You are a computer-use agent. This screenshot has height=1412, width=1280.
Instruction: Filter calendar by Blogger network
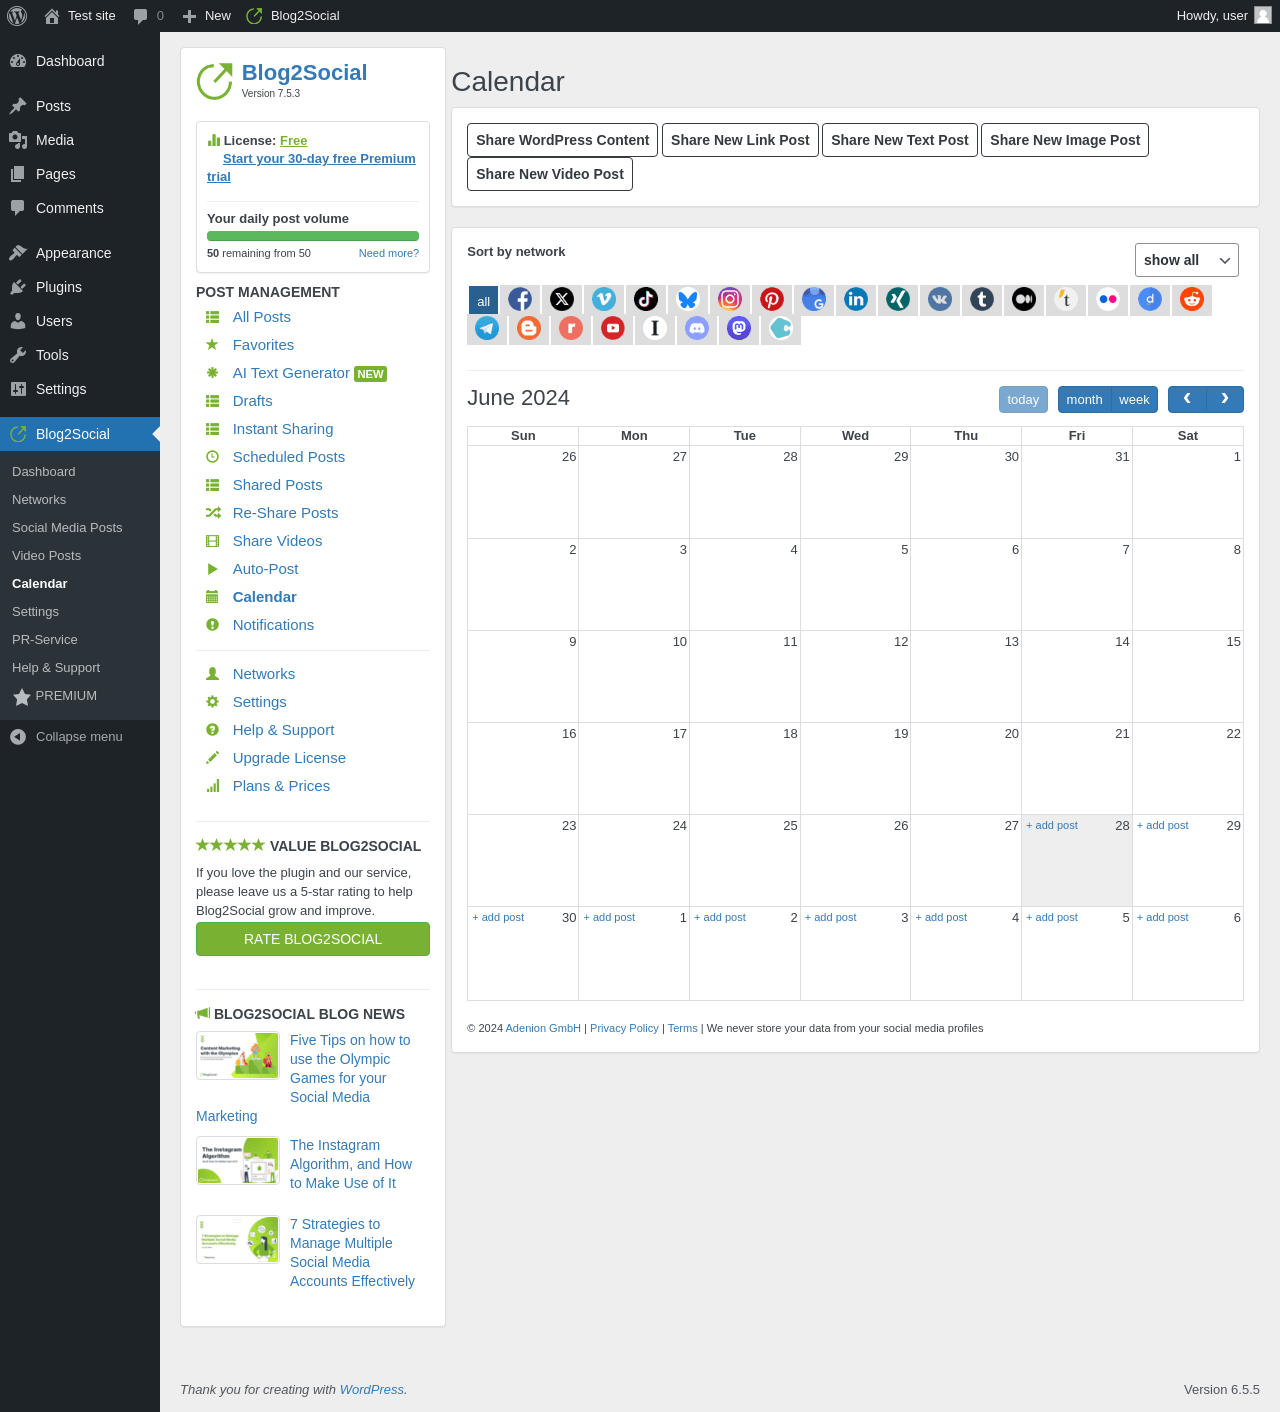pyautogui.click(x=529, y=328)
